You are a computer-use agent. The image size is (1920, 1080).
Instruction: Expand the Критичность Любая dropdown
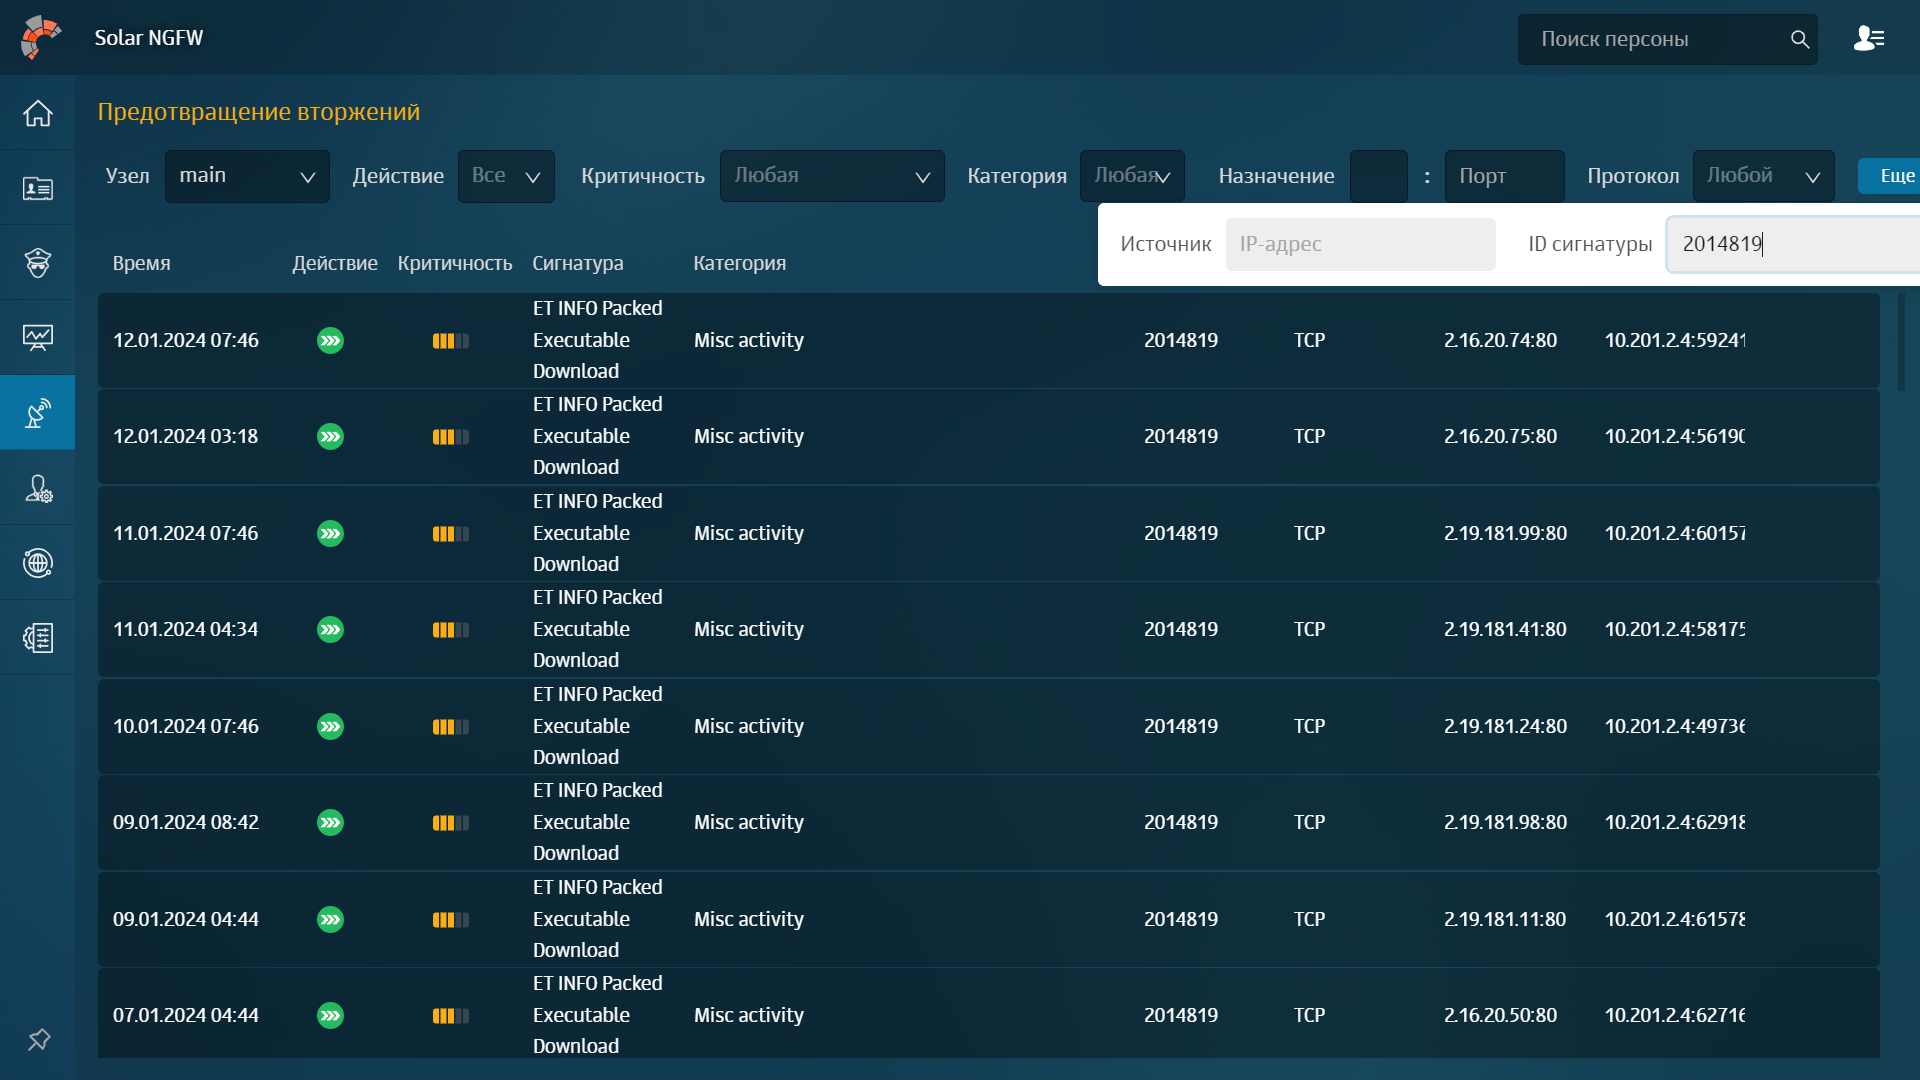pos(831,176)
